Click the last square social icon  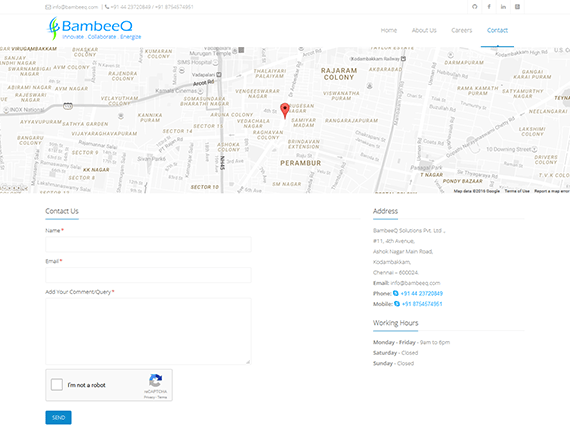517,7
